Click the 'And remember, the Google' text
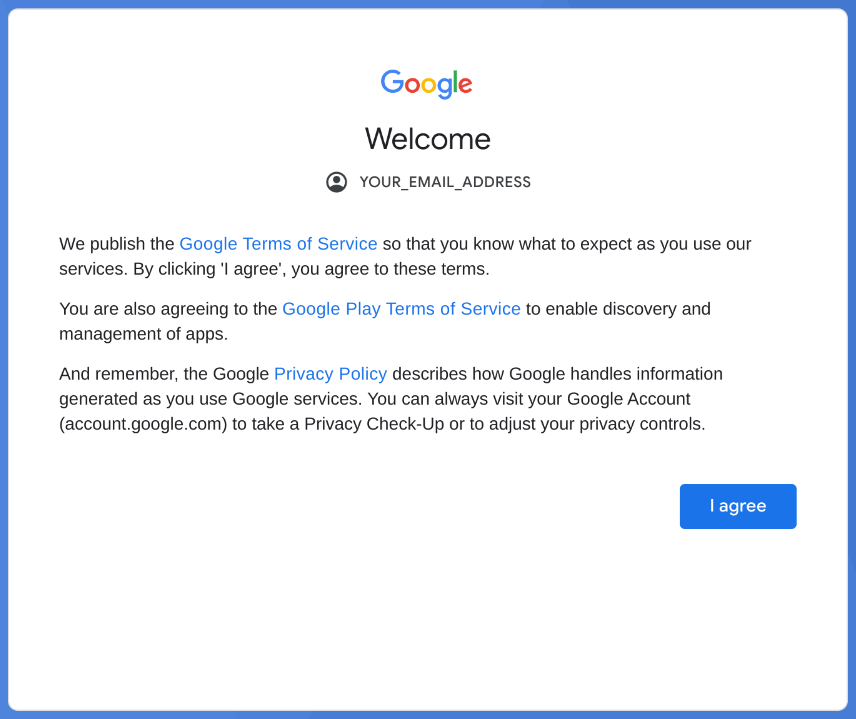Screen dimensions: 856x719 pyautogui.click(x=164, y=373)
